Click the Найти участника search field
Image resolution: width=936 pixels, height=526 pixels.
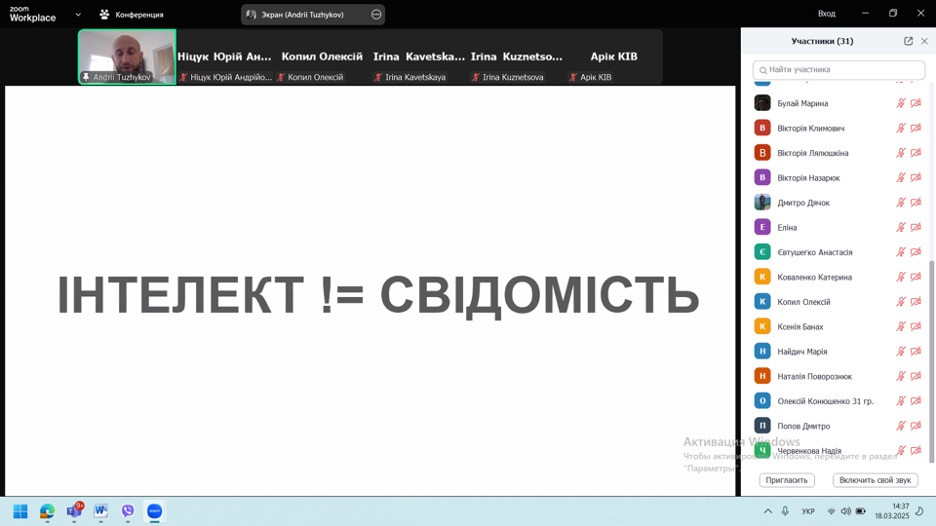click(839, 70)
